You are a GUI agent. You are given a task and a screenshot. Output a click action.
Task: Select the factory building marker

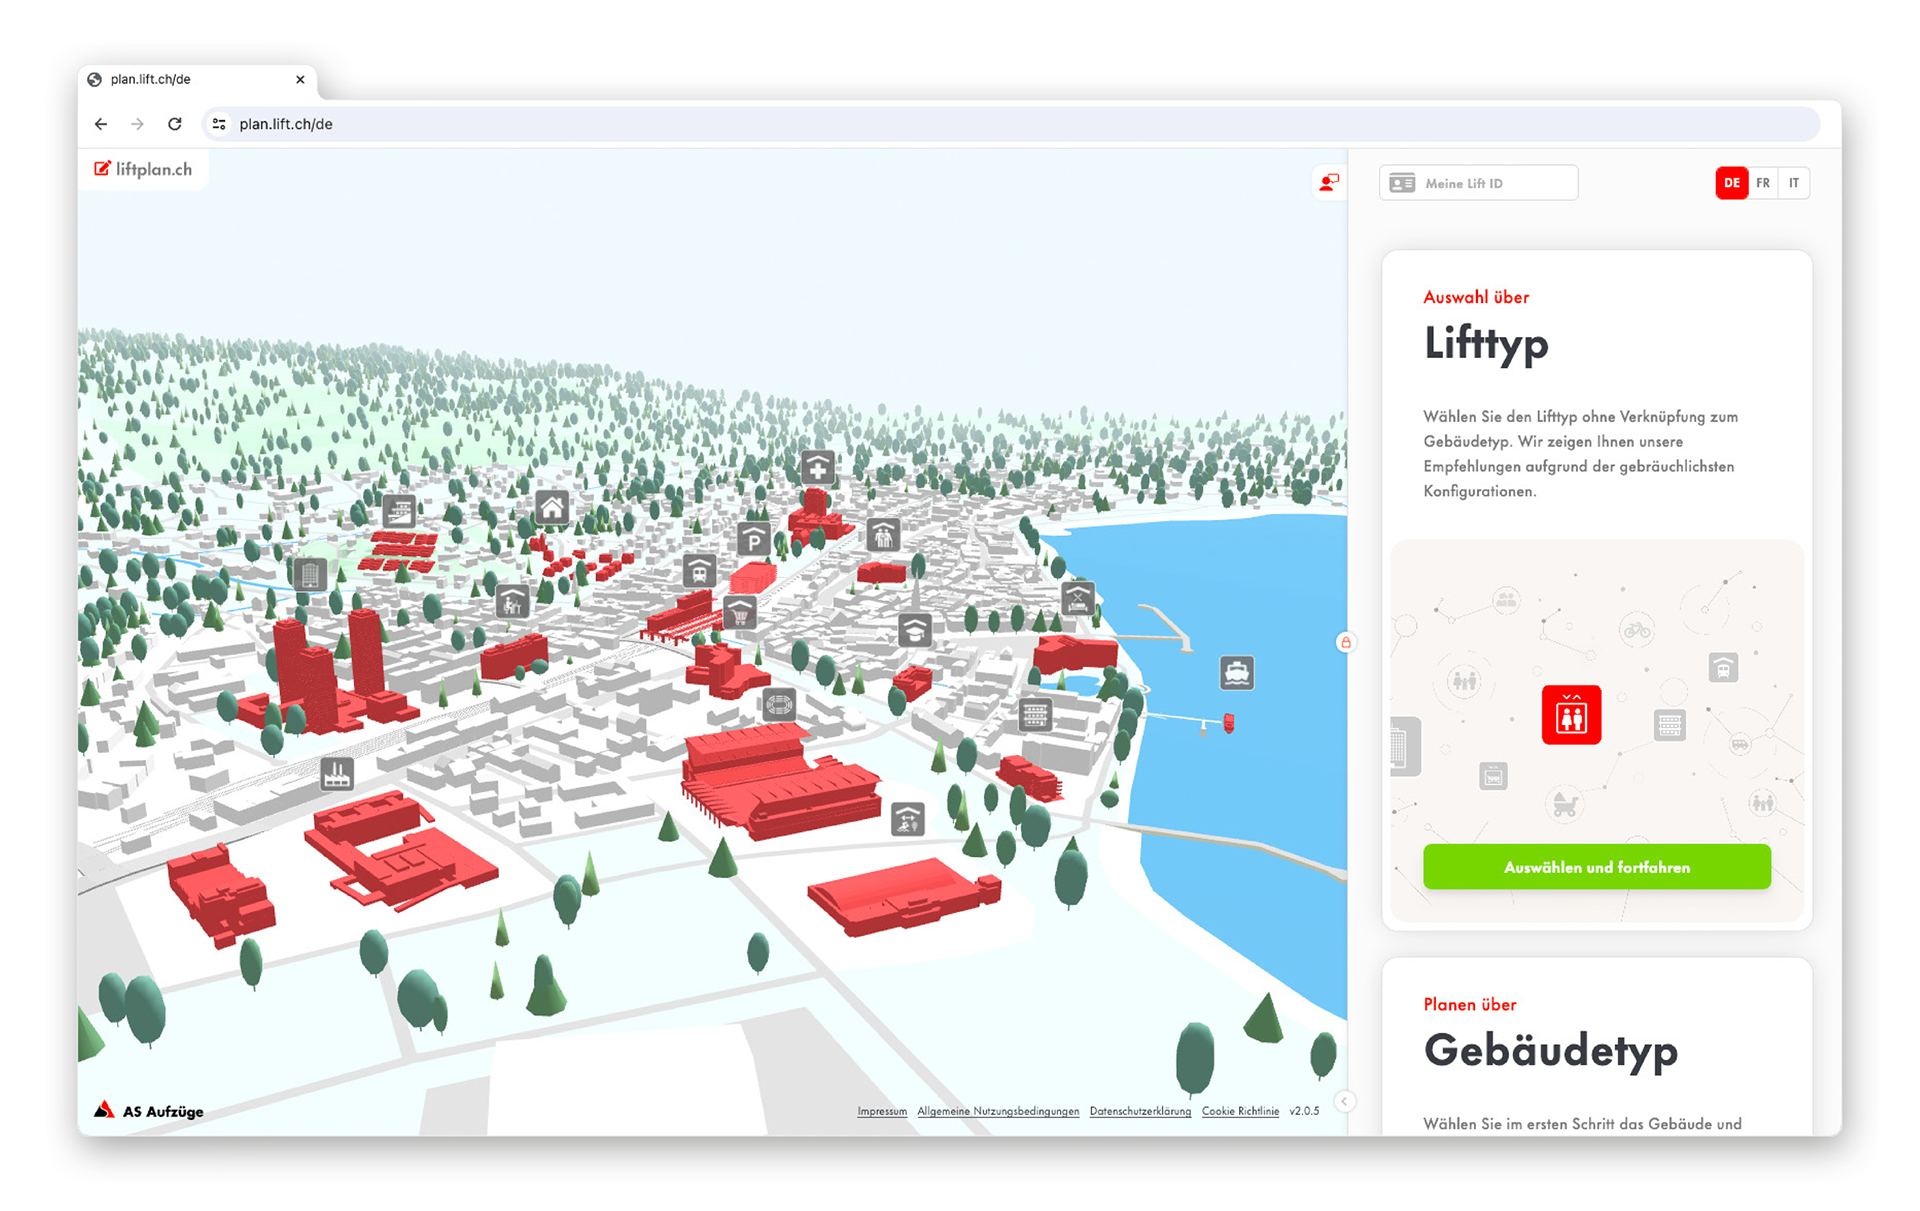click(337, 773)
